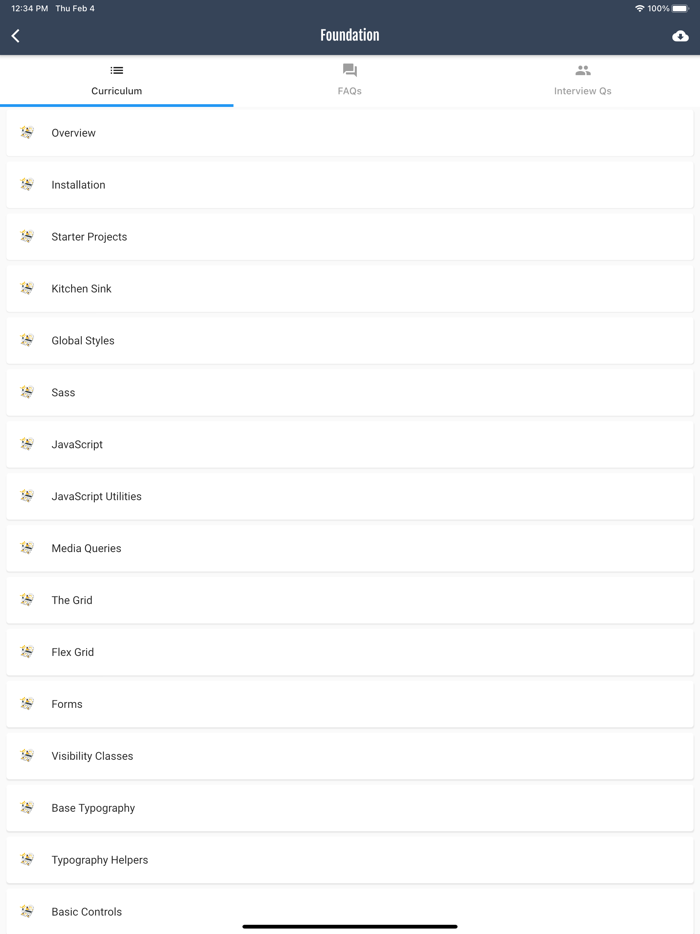Image resolution: width=700 pixels, height=934 pixels.
Task: Select the Media Queries lesson
Action: pos(349,549)
